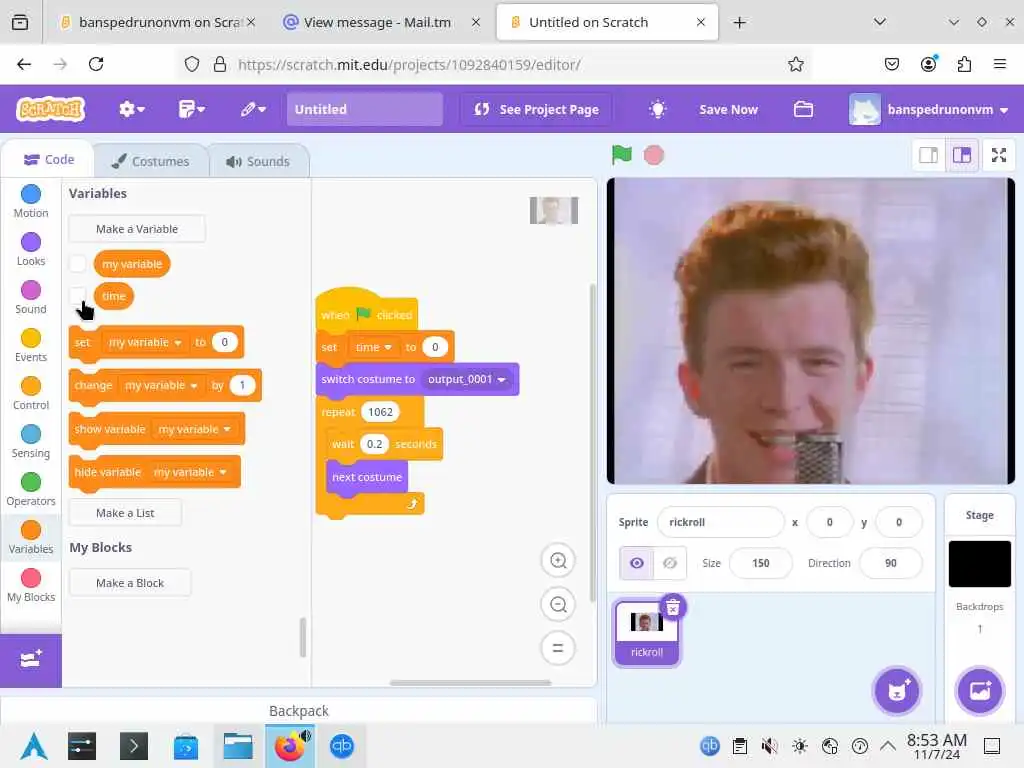Open variable dropdown in show variable block
Viewport: 1024px width, 768px height.
click(194, 429)
